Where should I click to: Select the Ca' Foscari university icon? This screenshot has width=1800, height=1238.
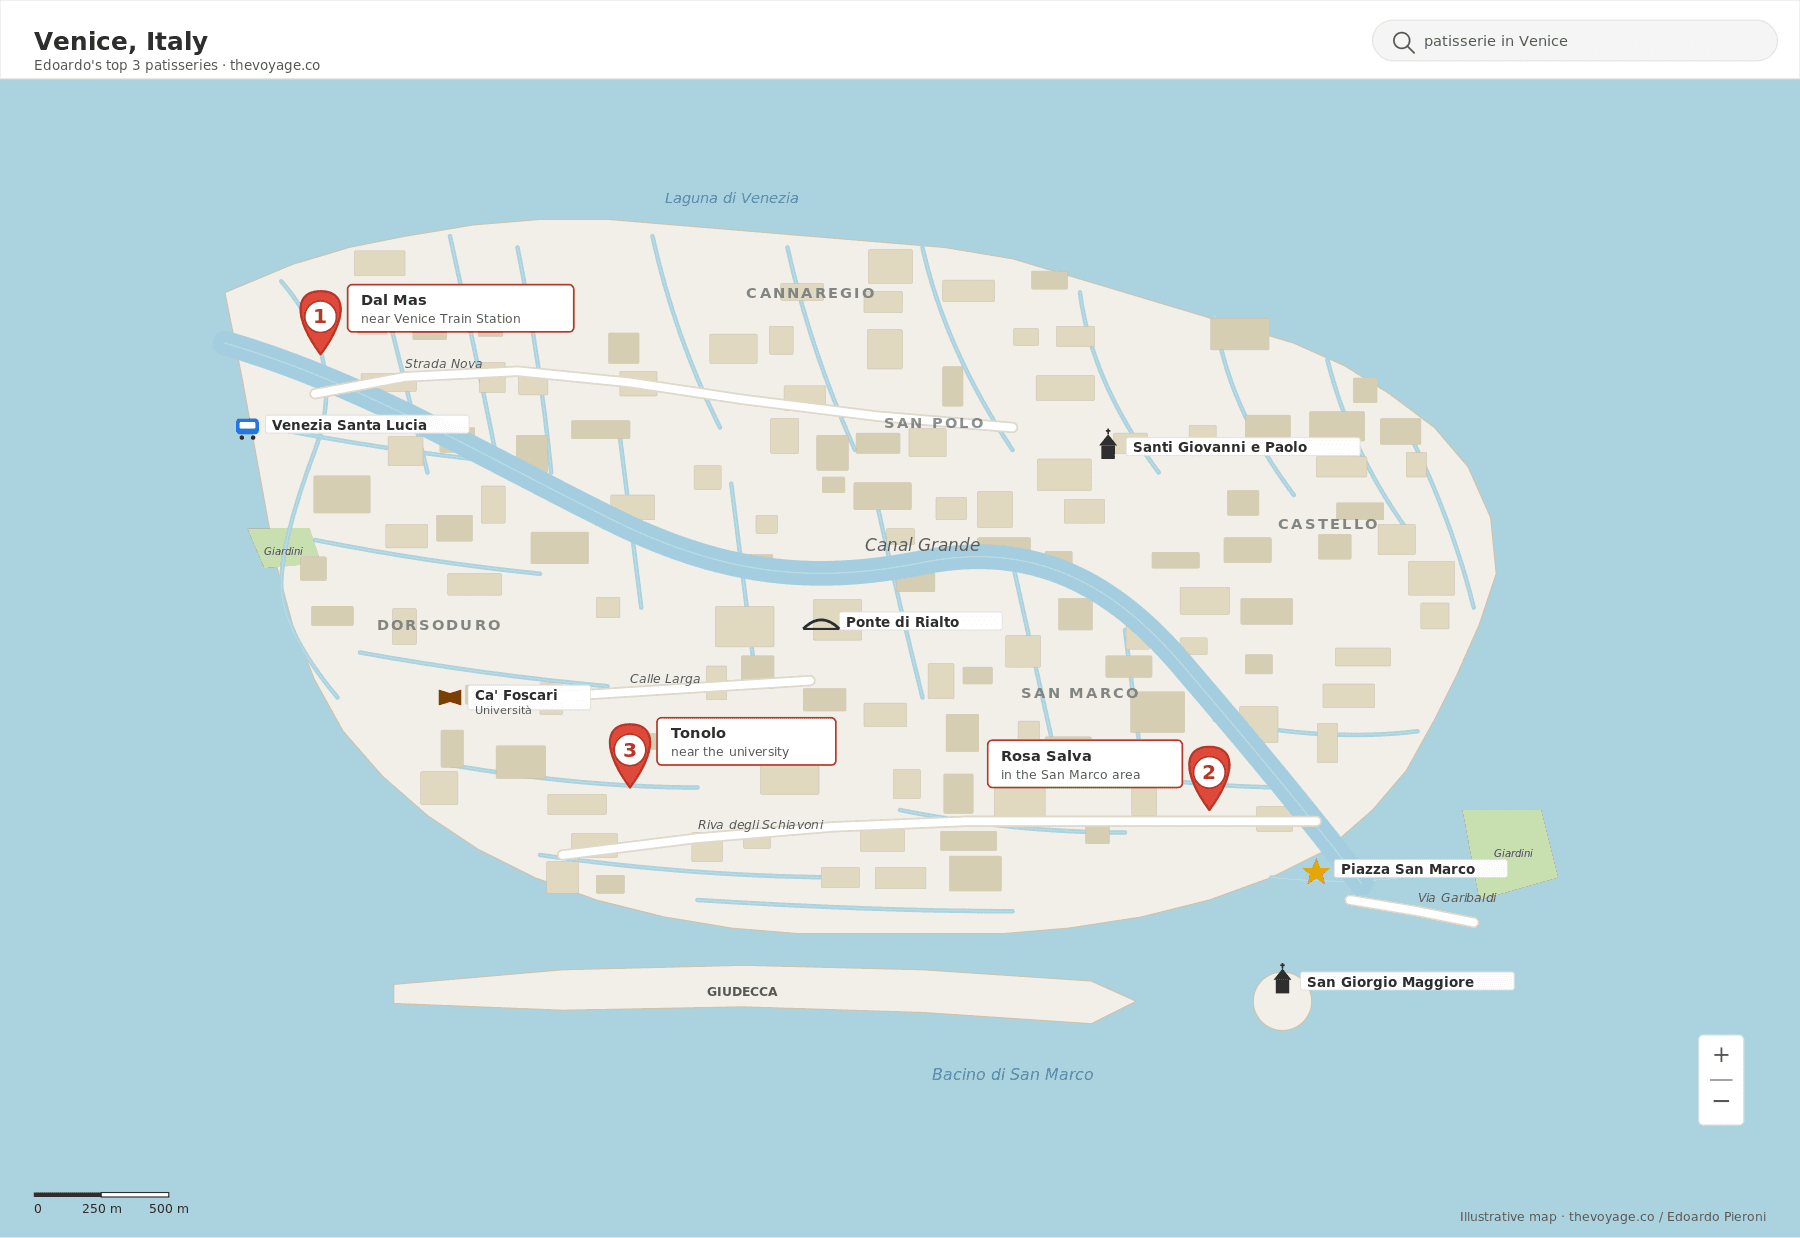tap(450, 697)
